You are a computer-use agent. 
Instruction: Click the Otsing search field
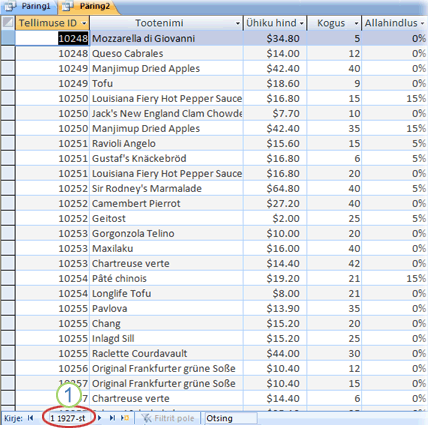click(x=231, y=418)
